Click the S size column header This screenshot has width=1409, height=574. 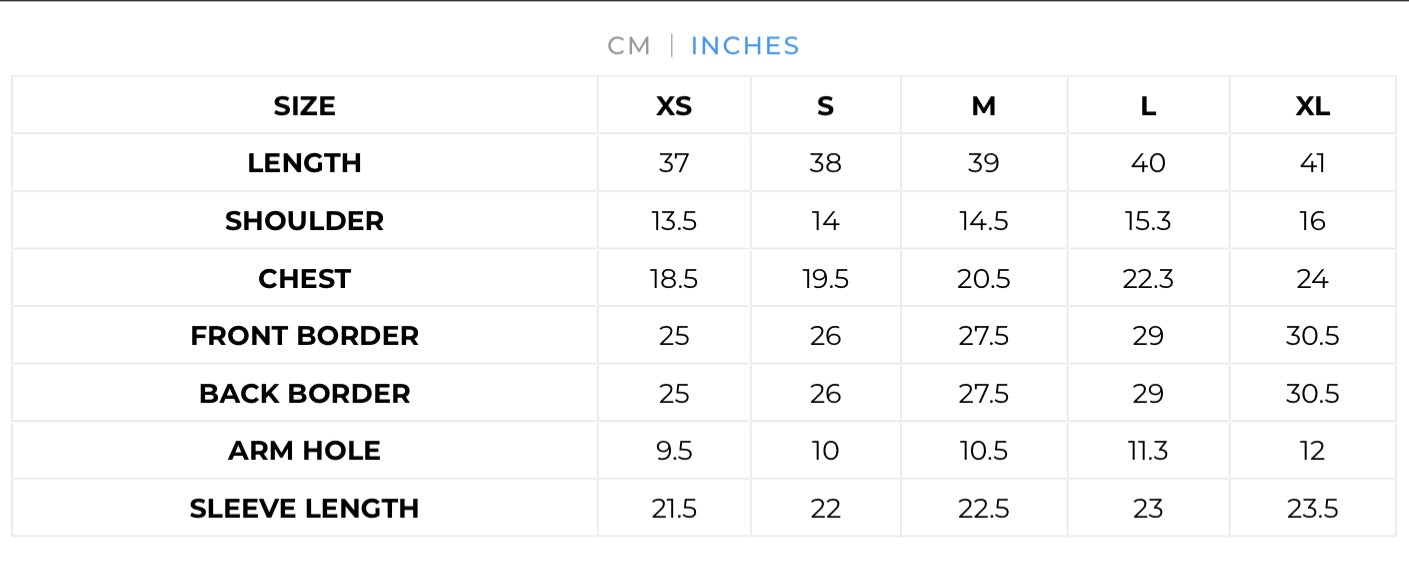coord(825,106)
